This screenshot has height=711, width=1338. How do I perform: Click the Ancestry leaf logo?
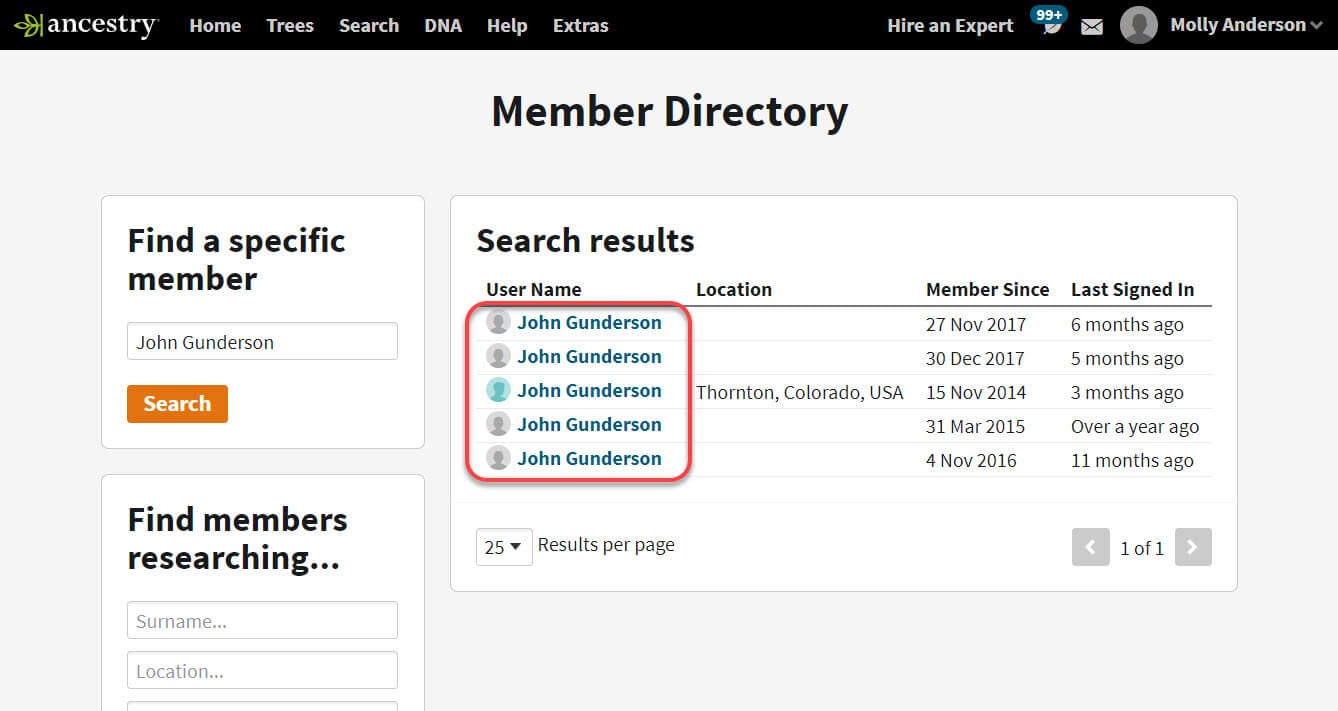tap(30, 24)
